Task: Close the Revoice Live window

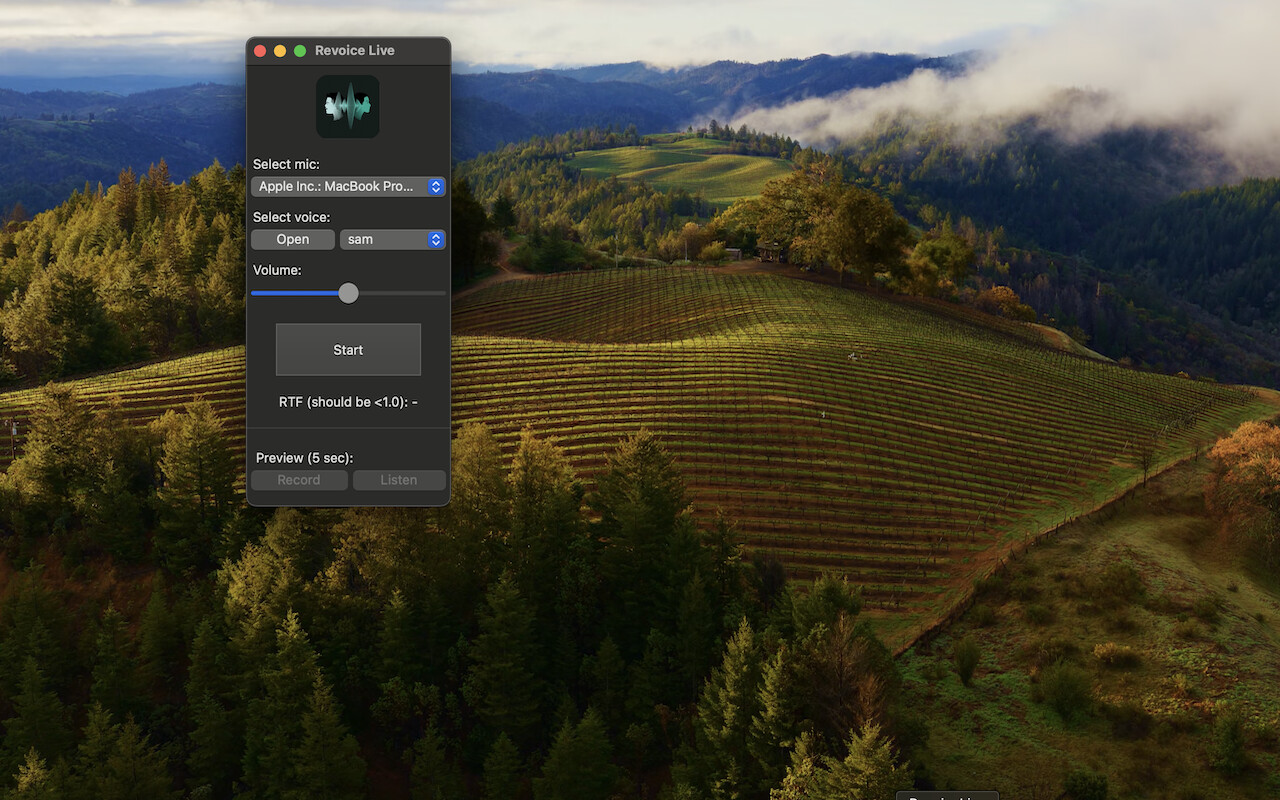Action: [260, 50]
